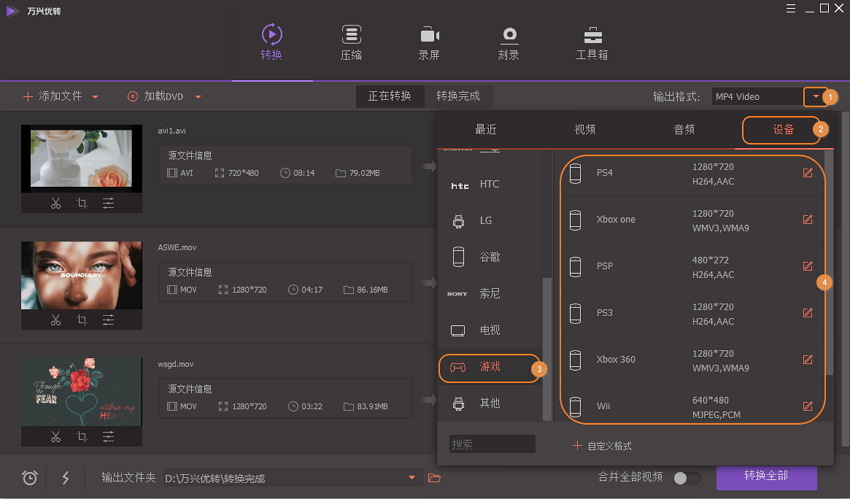Click 自定义格式 to create custom format

(x=602, y=446)
